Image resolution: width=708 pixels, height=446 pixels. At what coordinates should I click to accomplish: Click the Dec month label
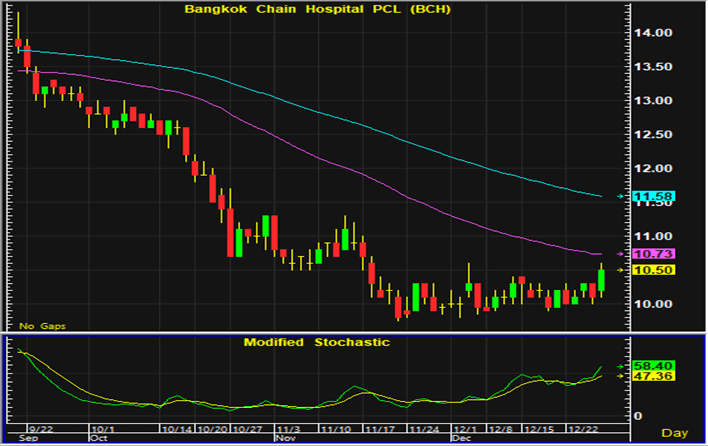tap(460, 438)
